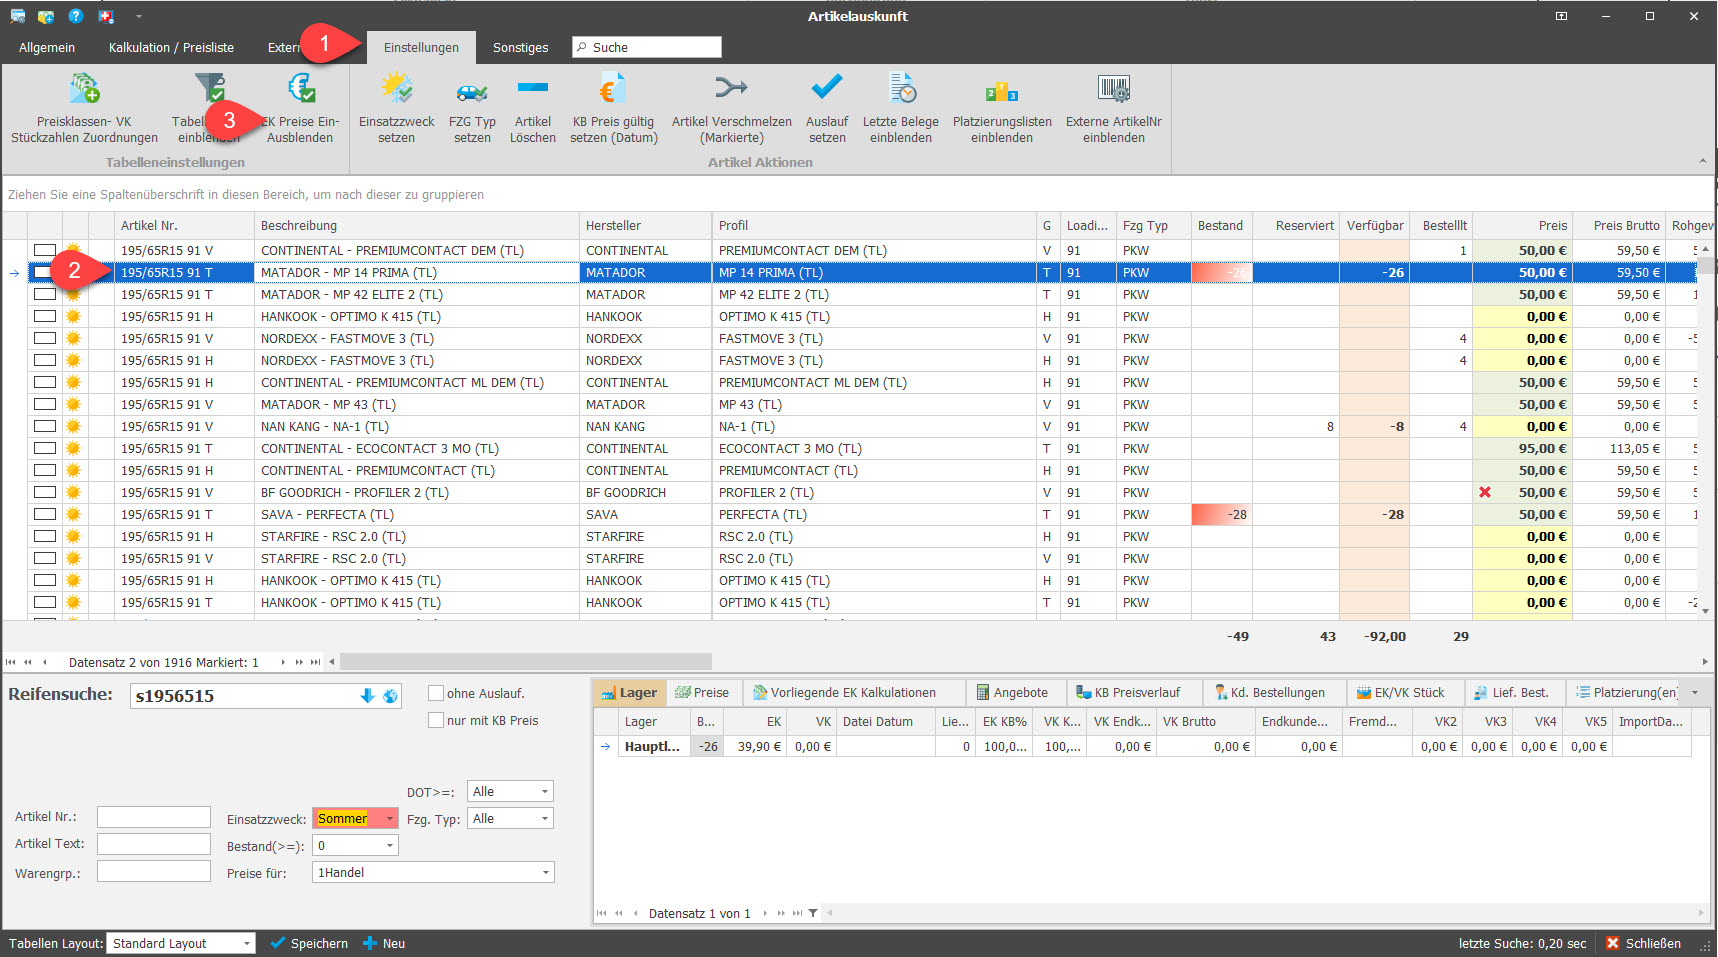Screen dimensions: 1718x957
Task: Click the Warengrp. input field
Action: click(x=154, y=872)
